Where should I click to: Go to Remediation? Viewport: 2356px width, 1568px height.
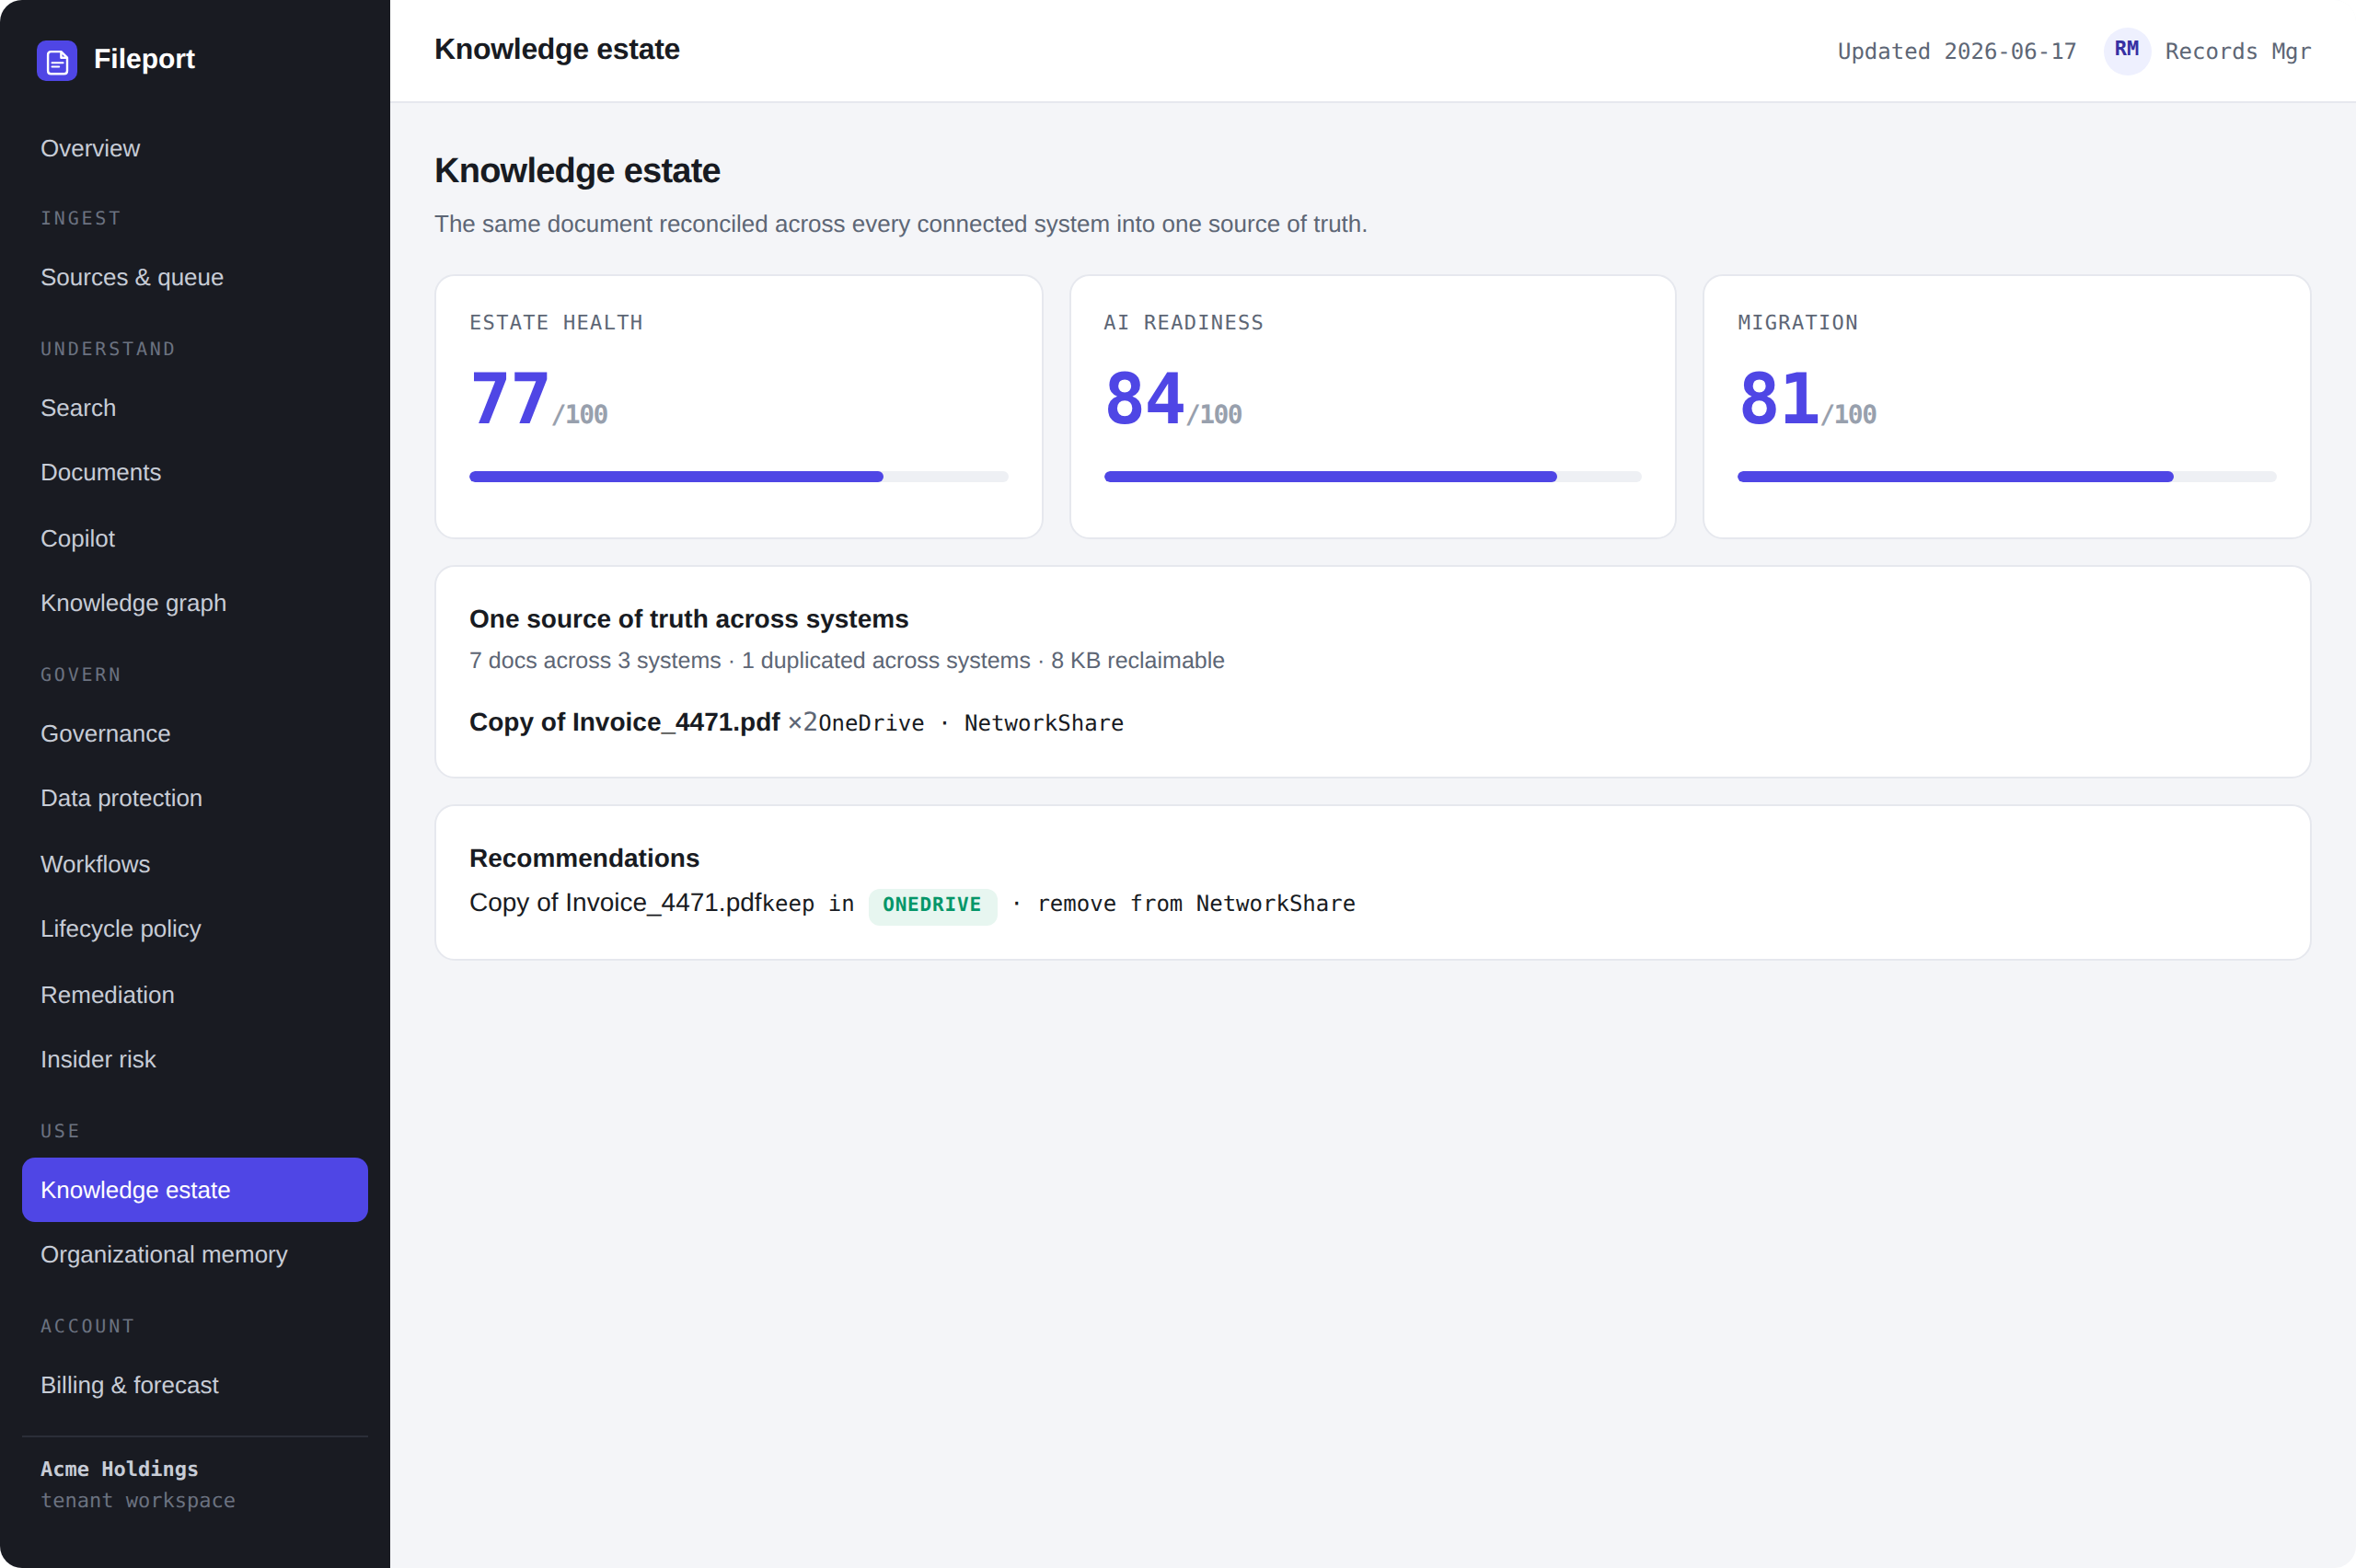[195, 995]
